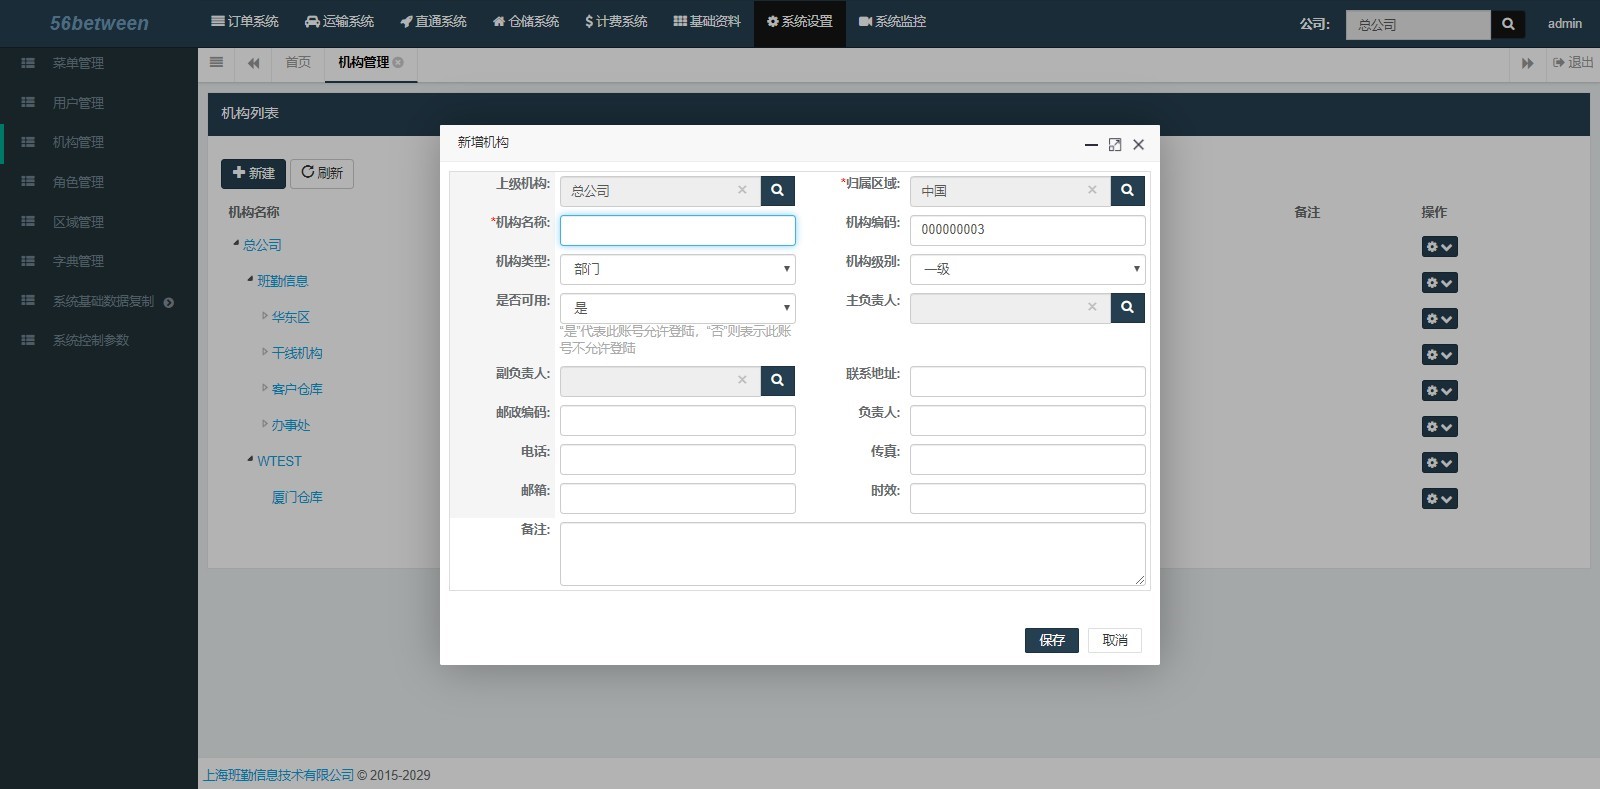
Task: Open 菜单管理 in the sidebar
Action: [78, 63]
